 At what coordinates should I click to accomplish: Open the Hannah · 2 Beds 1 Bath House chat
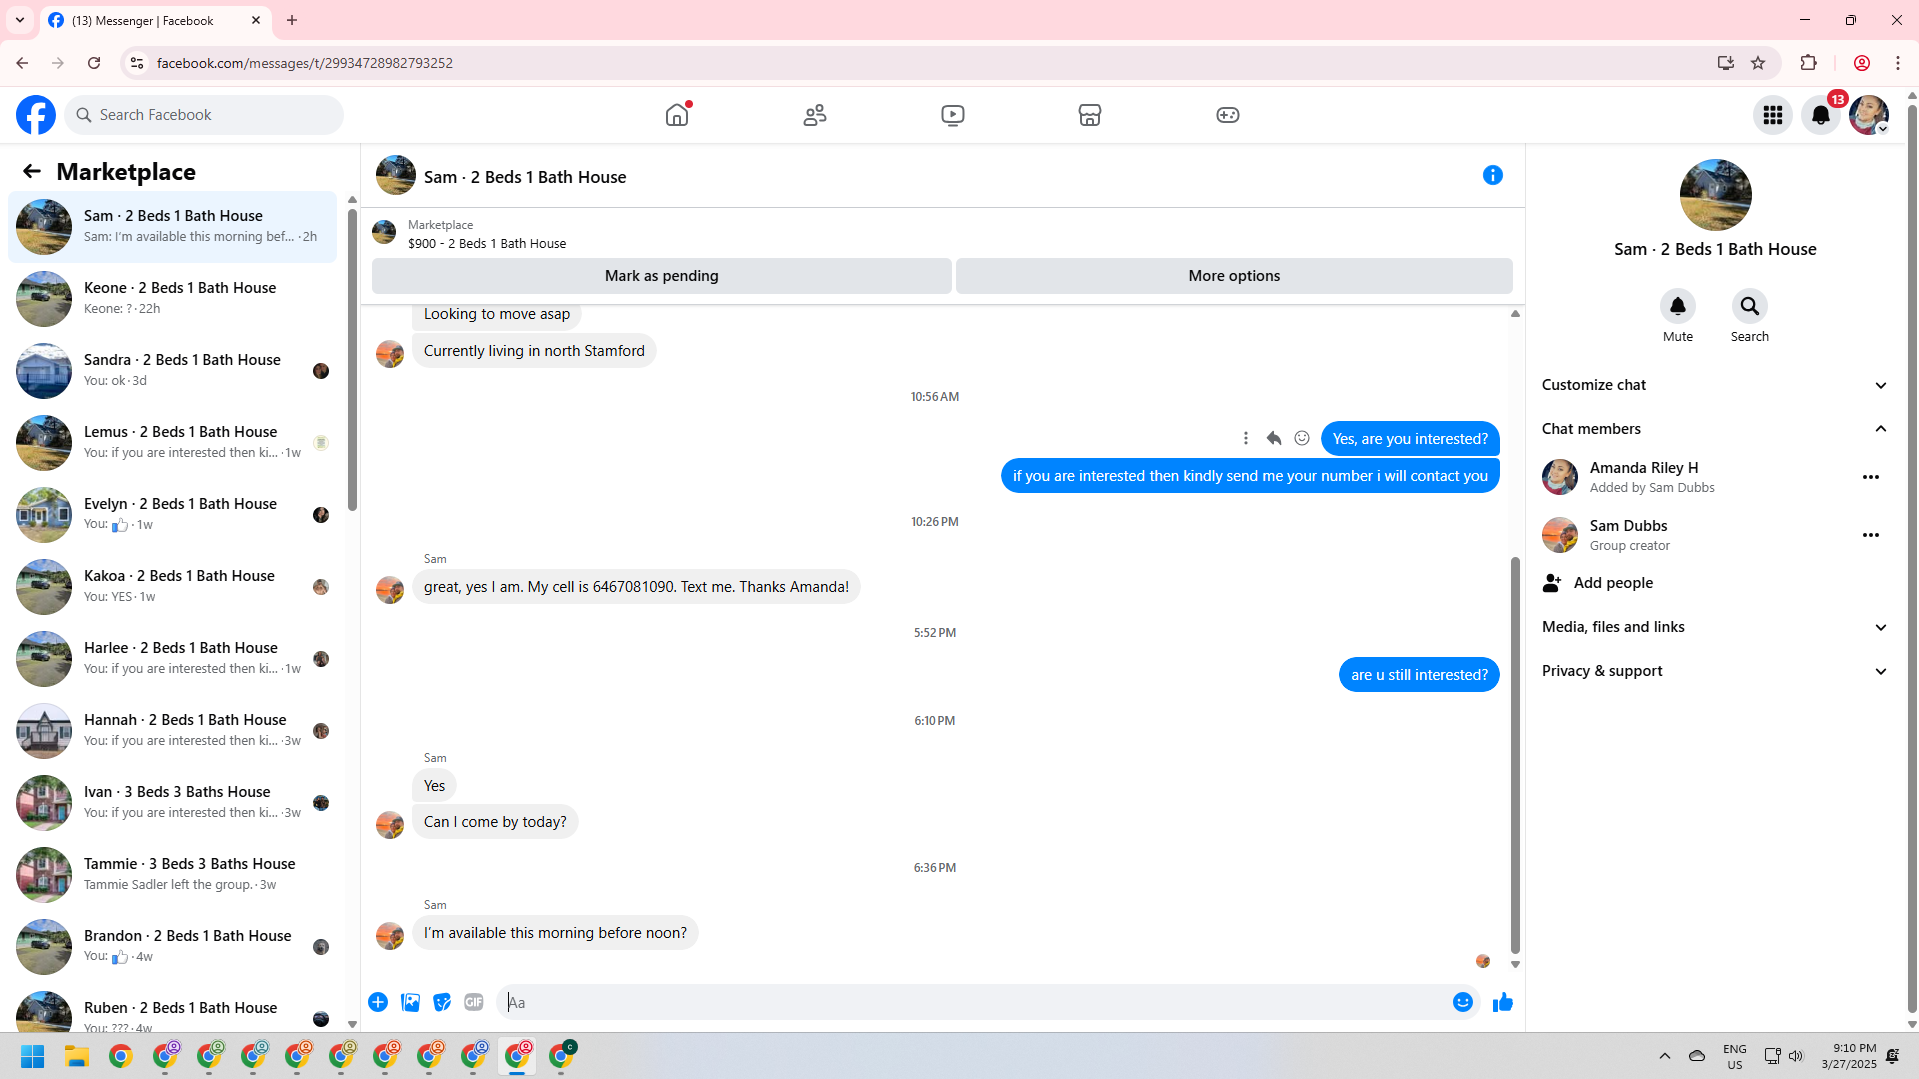(x=173, y=731)
